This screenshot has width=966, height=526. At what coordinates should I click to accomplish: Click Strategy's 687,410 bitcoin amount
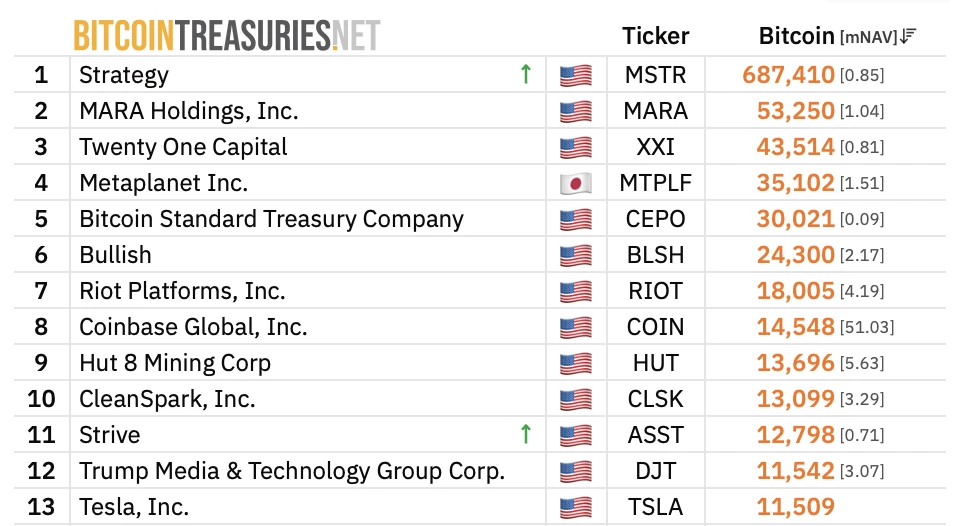[789, 75]
